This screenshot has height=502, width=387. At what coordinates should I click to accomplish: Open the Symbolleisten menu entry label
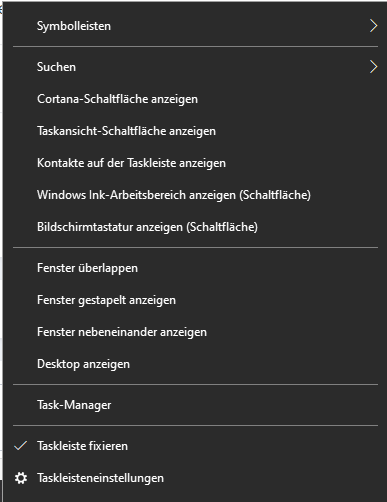74,26
